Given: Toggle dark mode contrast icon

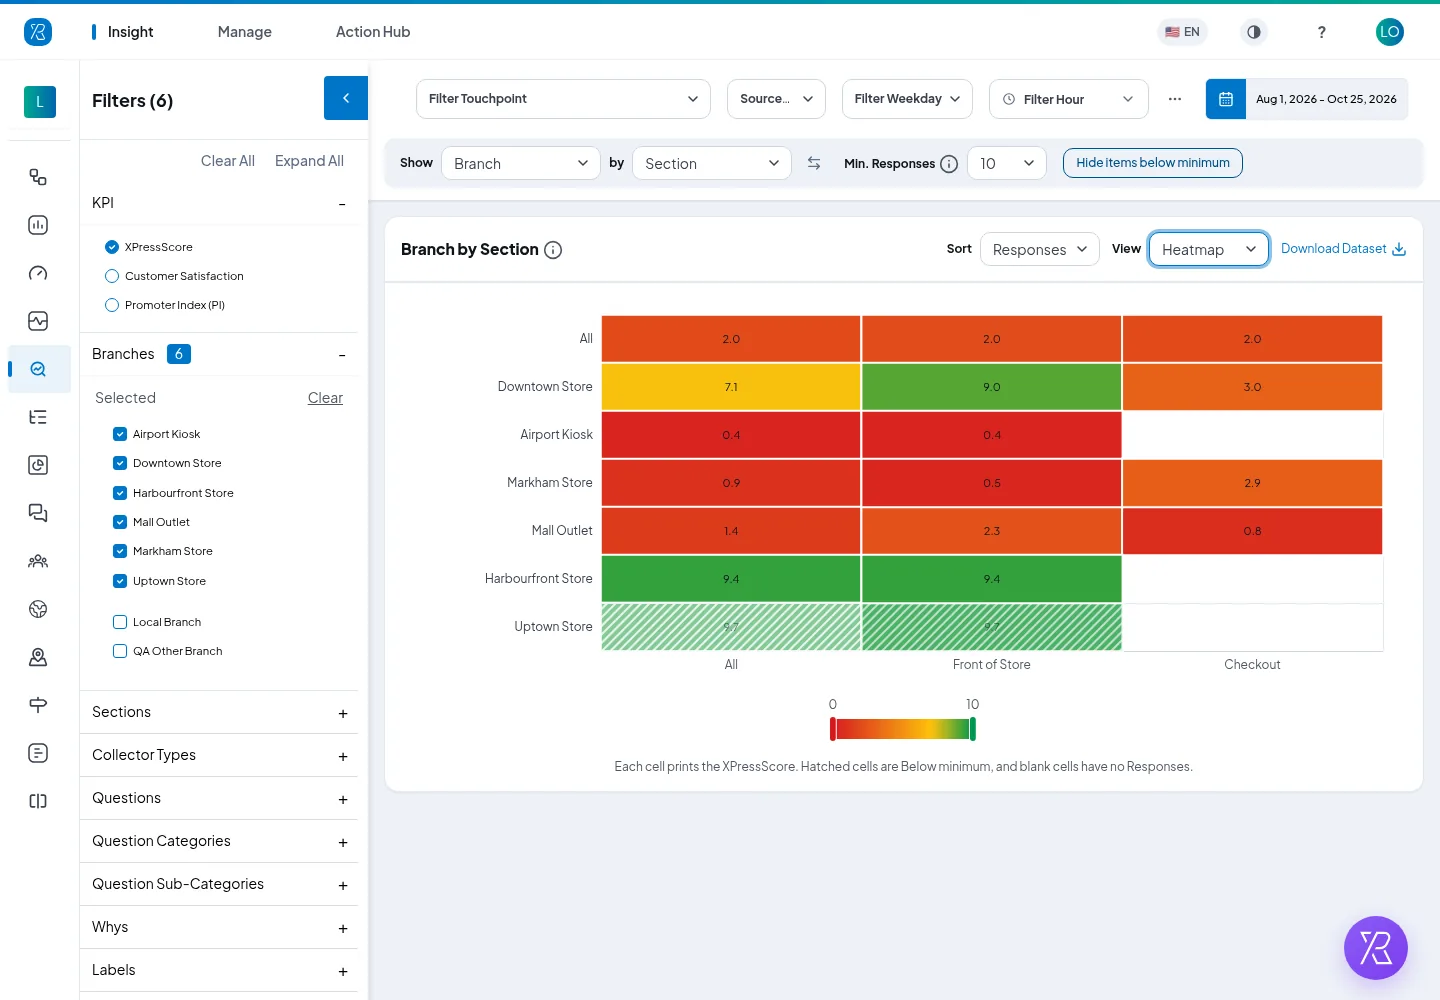Looking at the screenshot, I should 1254,32.
